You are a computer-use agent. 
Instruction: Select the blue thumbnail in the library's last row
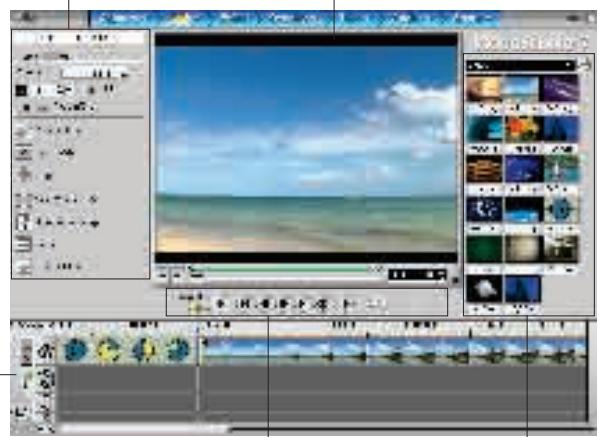[523, 289]
